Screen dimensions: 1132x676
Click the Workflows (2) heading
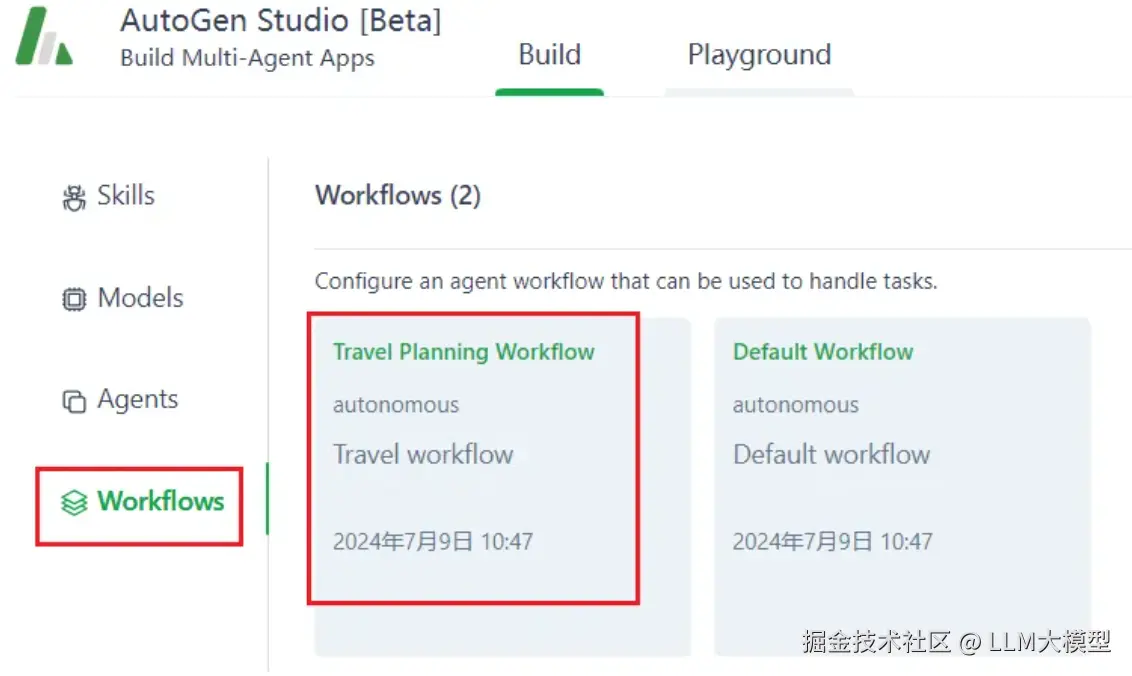[x=398, y=196]
